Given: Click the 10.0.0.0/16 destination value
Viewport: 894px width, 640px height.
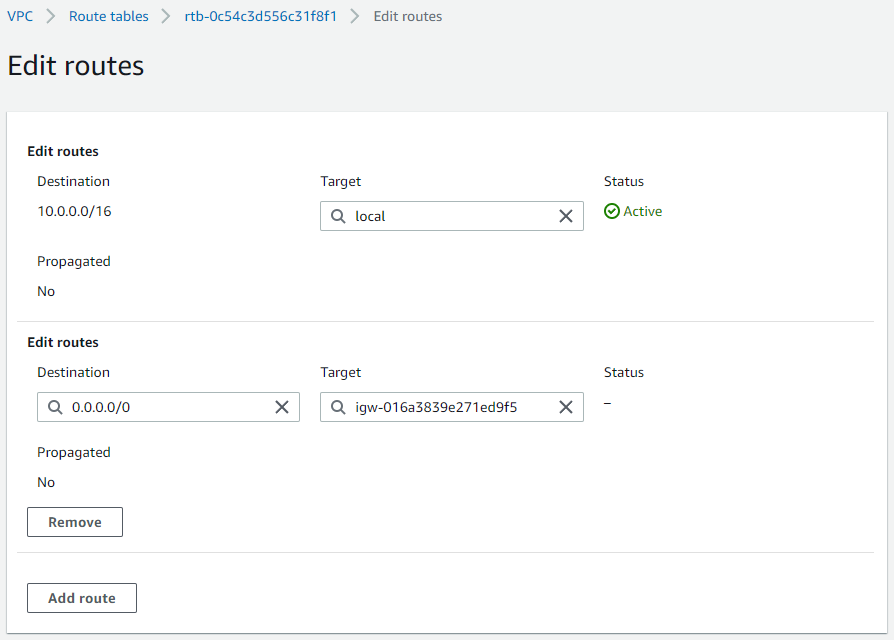Looking at the screenshot, I should click(x=74, y=211).
